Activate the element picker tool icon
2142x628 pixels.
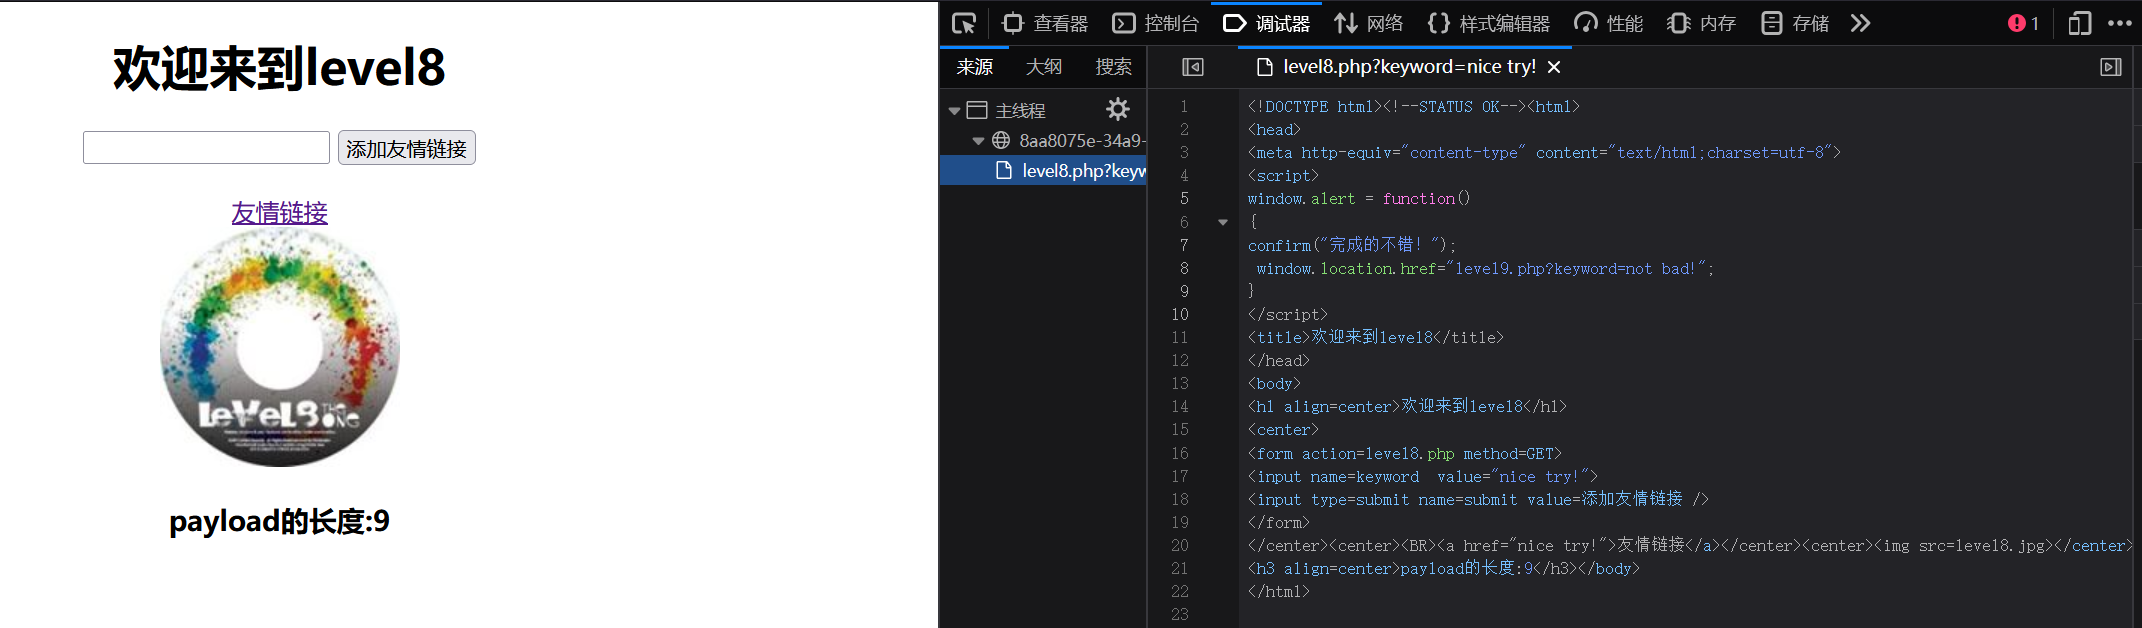[x=964, y=23]
